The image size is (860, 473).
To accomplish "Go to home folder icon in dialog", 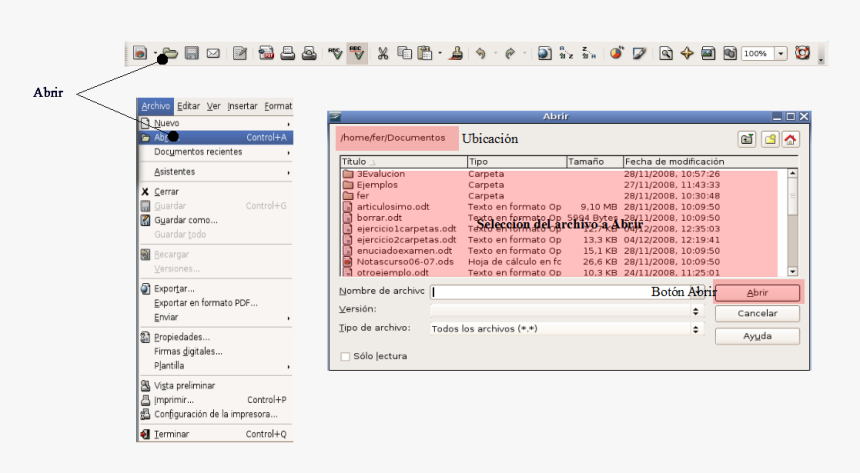I will click(x=791, y=139).
